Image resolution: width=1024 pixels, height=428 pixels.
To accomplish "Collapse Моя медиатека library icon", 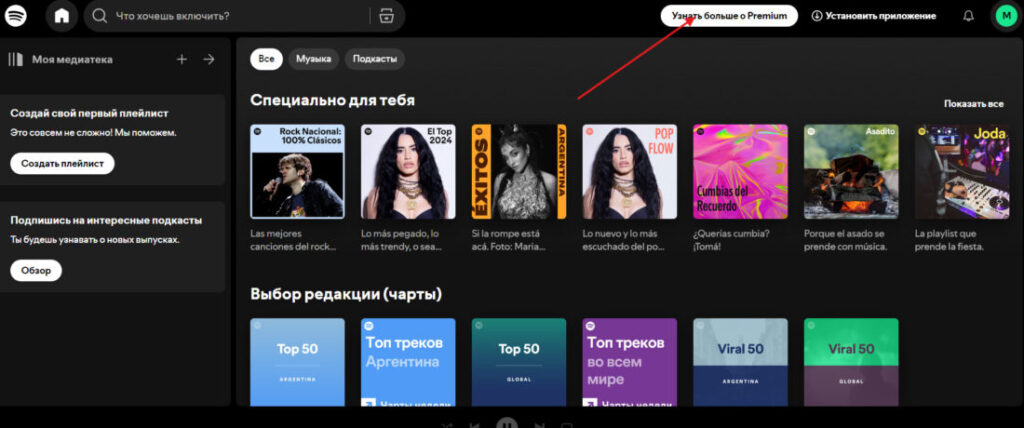I will tap(16, 59).
